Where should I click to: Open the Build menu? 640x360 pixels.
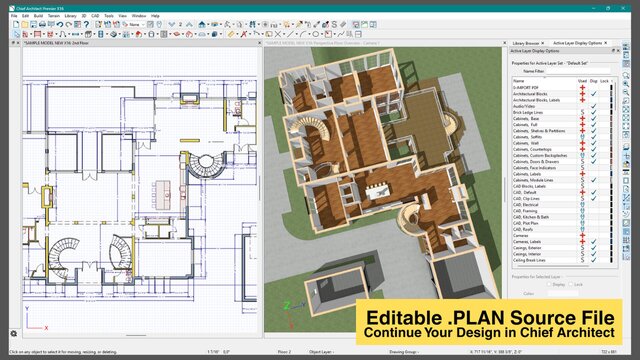coord(38,16)
